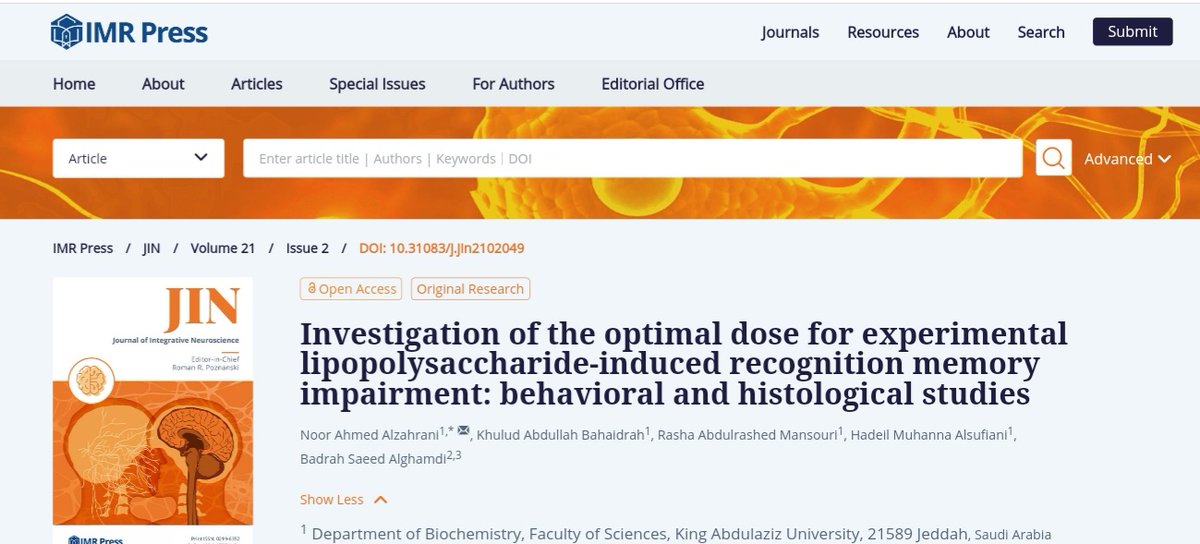Click the Issue 2 breadcrumb link
The height and width of the screenshot is (544, 1200).
pos(305,248)
